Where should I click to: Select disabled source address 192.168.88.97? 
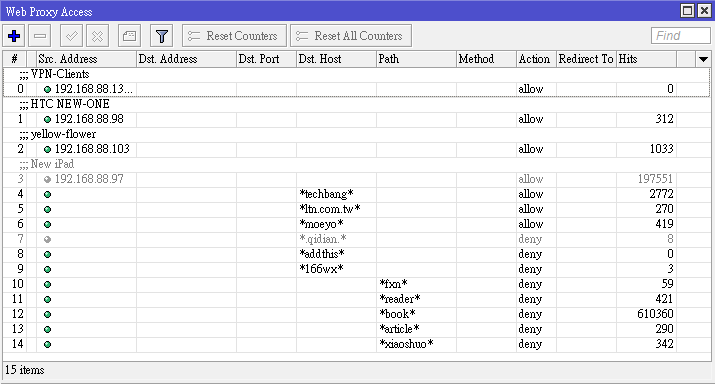(89, 179)
